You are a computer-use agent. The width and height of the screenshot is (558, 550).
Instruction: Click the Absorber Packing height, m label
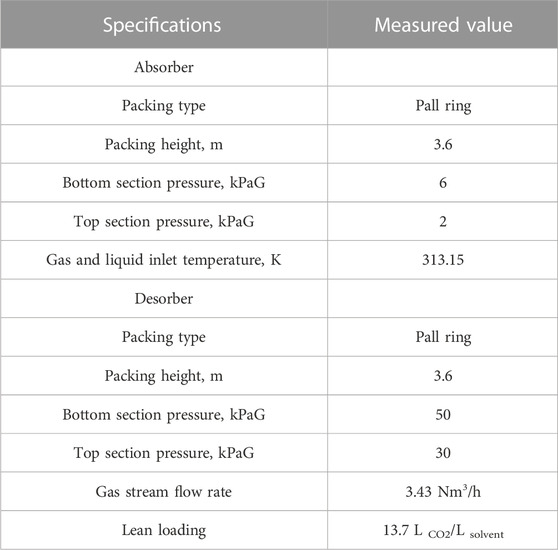pos(164,144)
